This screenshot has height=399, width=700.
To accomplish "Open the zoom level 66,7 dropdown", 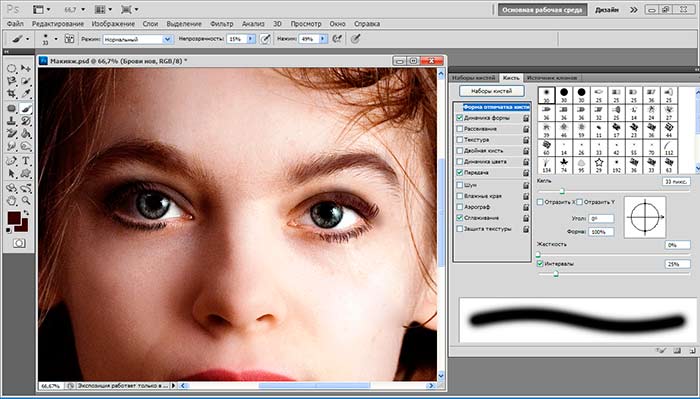I will (83, 9).
